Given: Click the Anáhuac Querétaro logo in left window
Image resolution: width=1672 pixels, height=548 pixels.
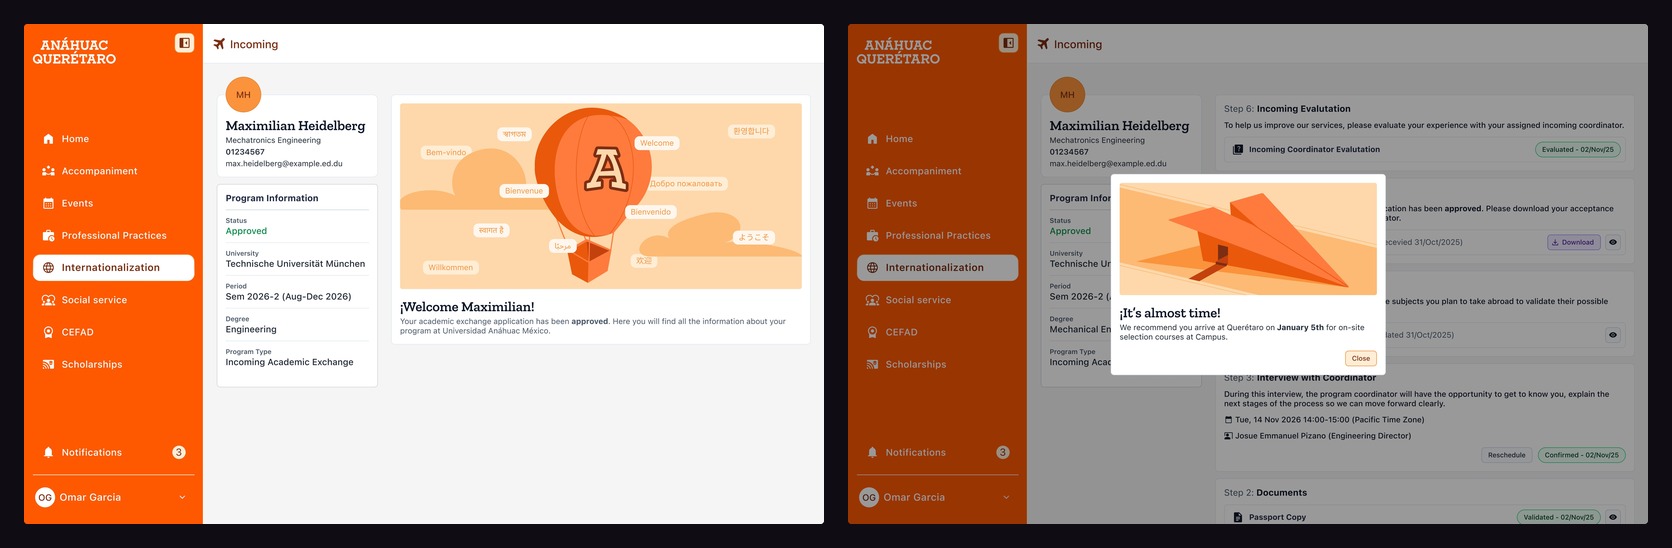Looking at the screenshot, I should point(74,52).
